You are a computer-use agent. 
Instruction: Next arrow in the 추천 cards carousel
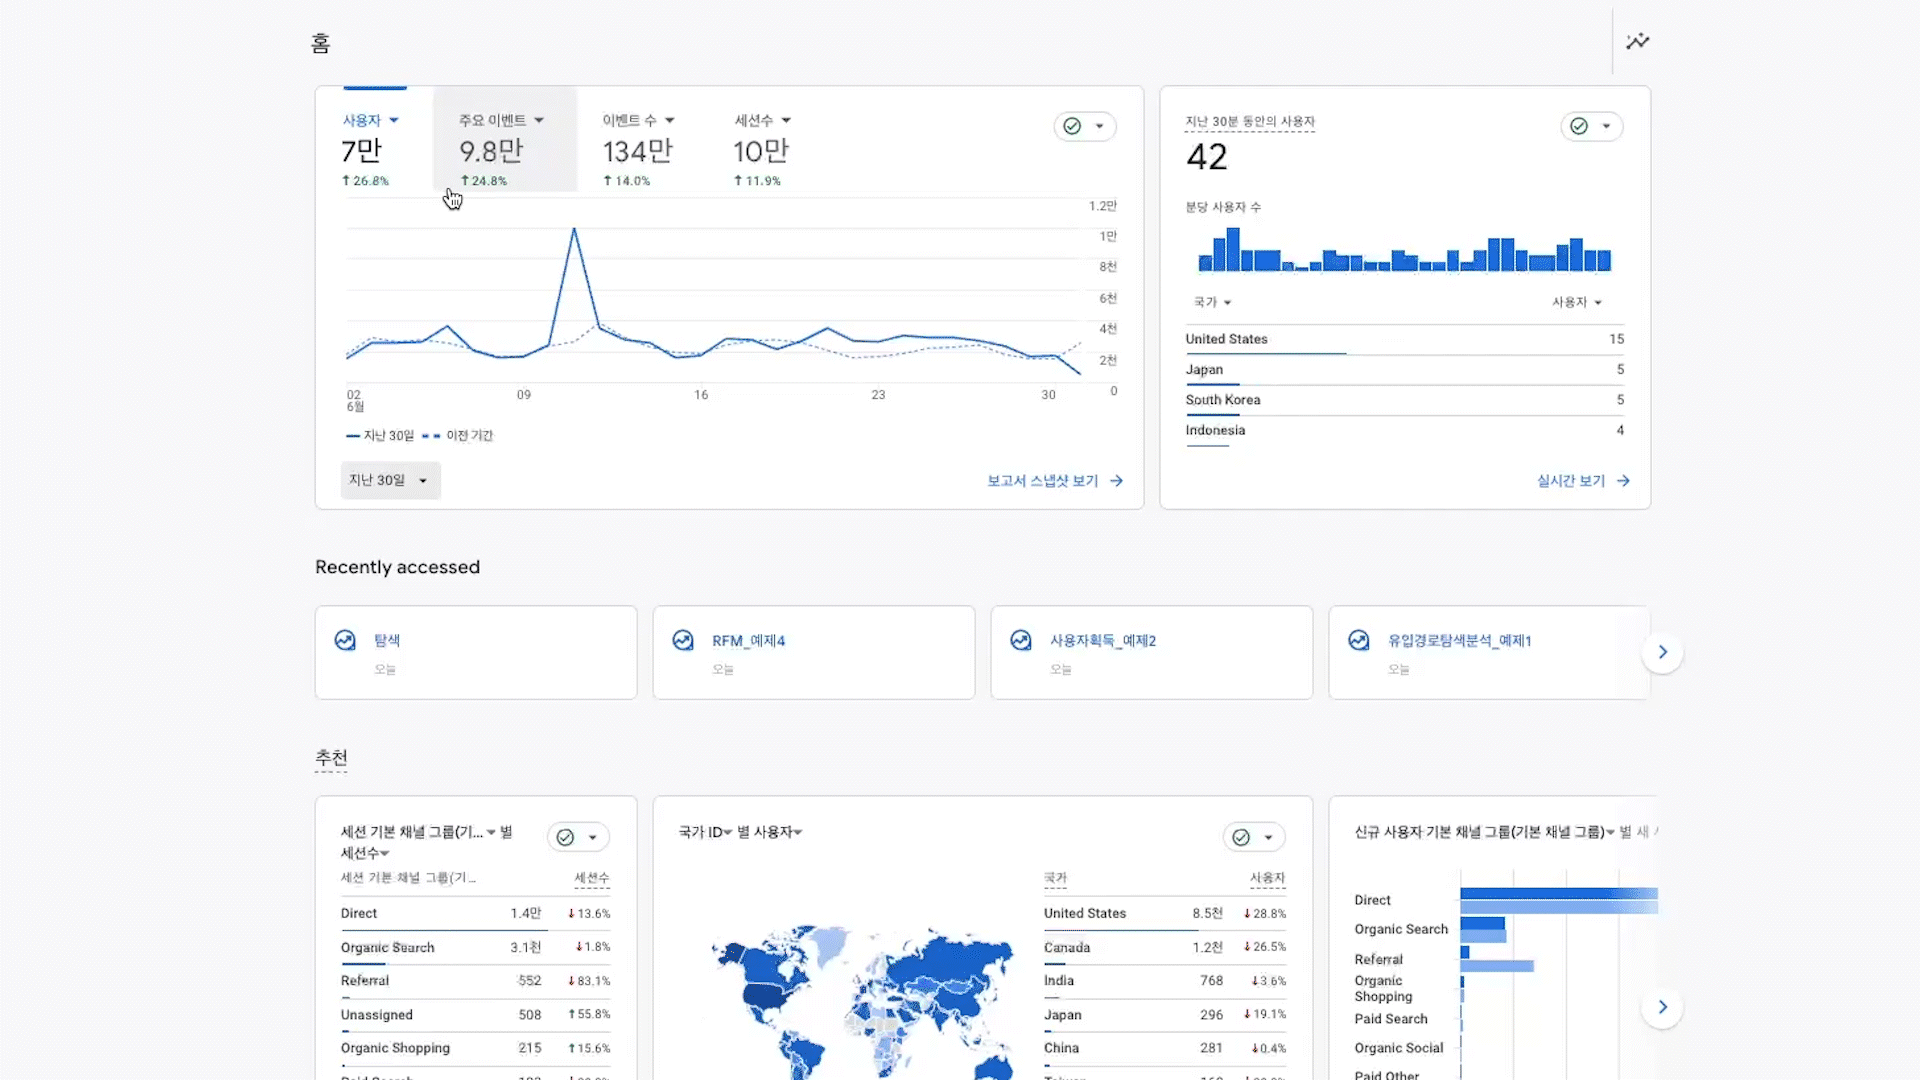tap(1663, 1007)
